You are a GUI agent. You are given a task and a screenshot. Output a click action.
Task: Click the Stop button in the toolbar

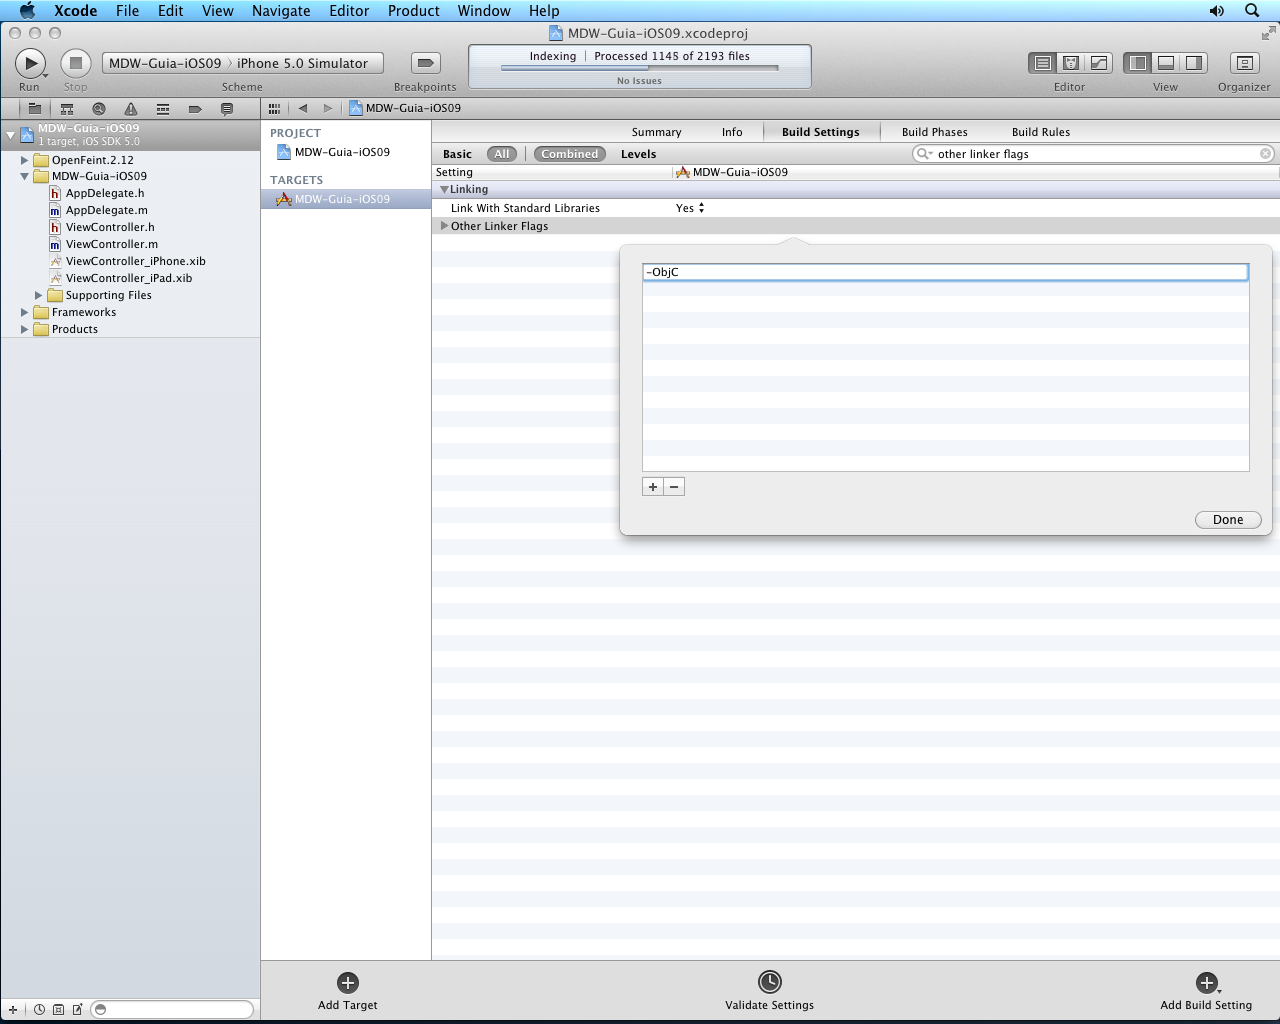(x=75, y=63)
